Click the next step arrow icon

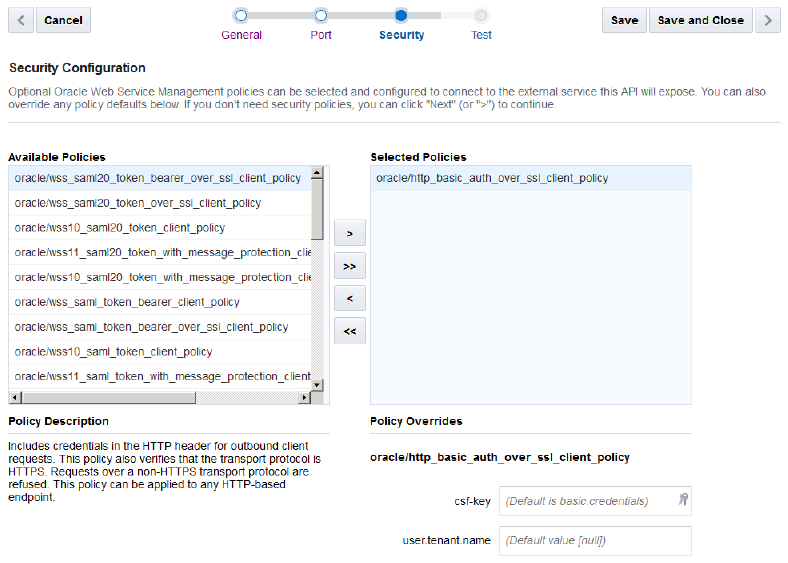click(767, 20)
